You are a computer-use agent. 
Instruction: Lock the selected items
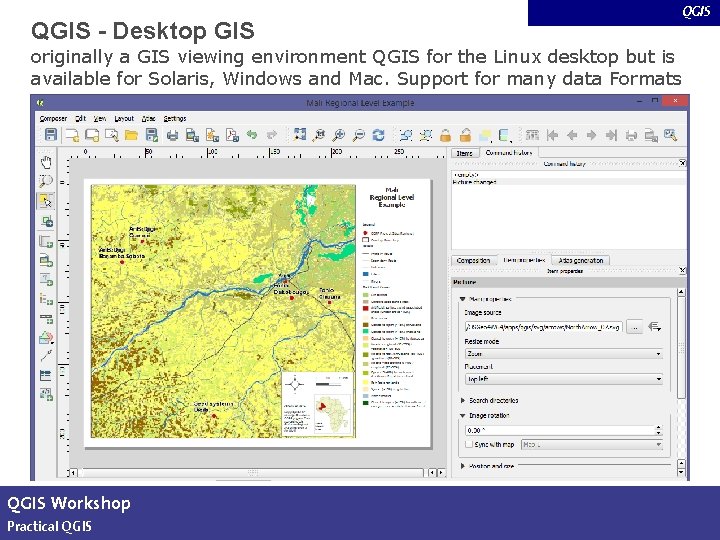pyautogui.click(x=445, y=135)
